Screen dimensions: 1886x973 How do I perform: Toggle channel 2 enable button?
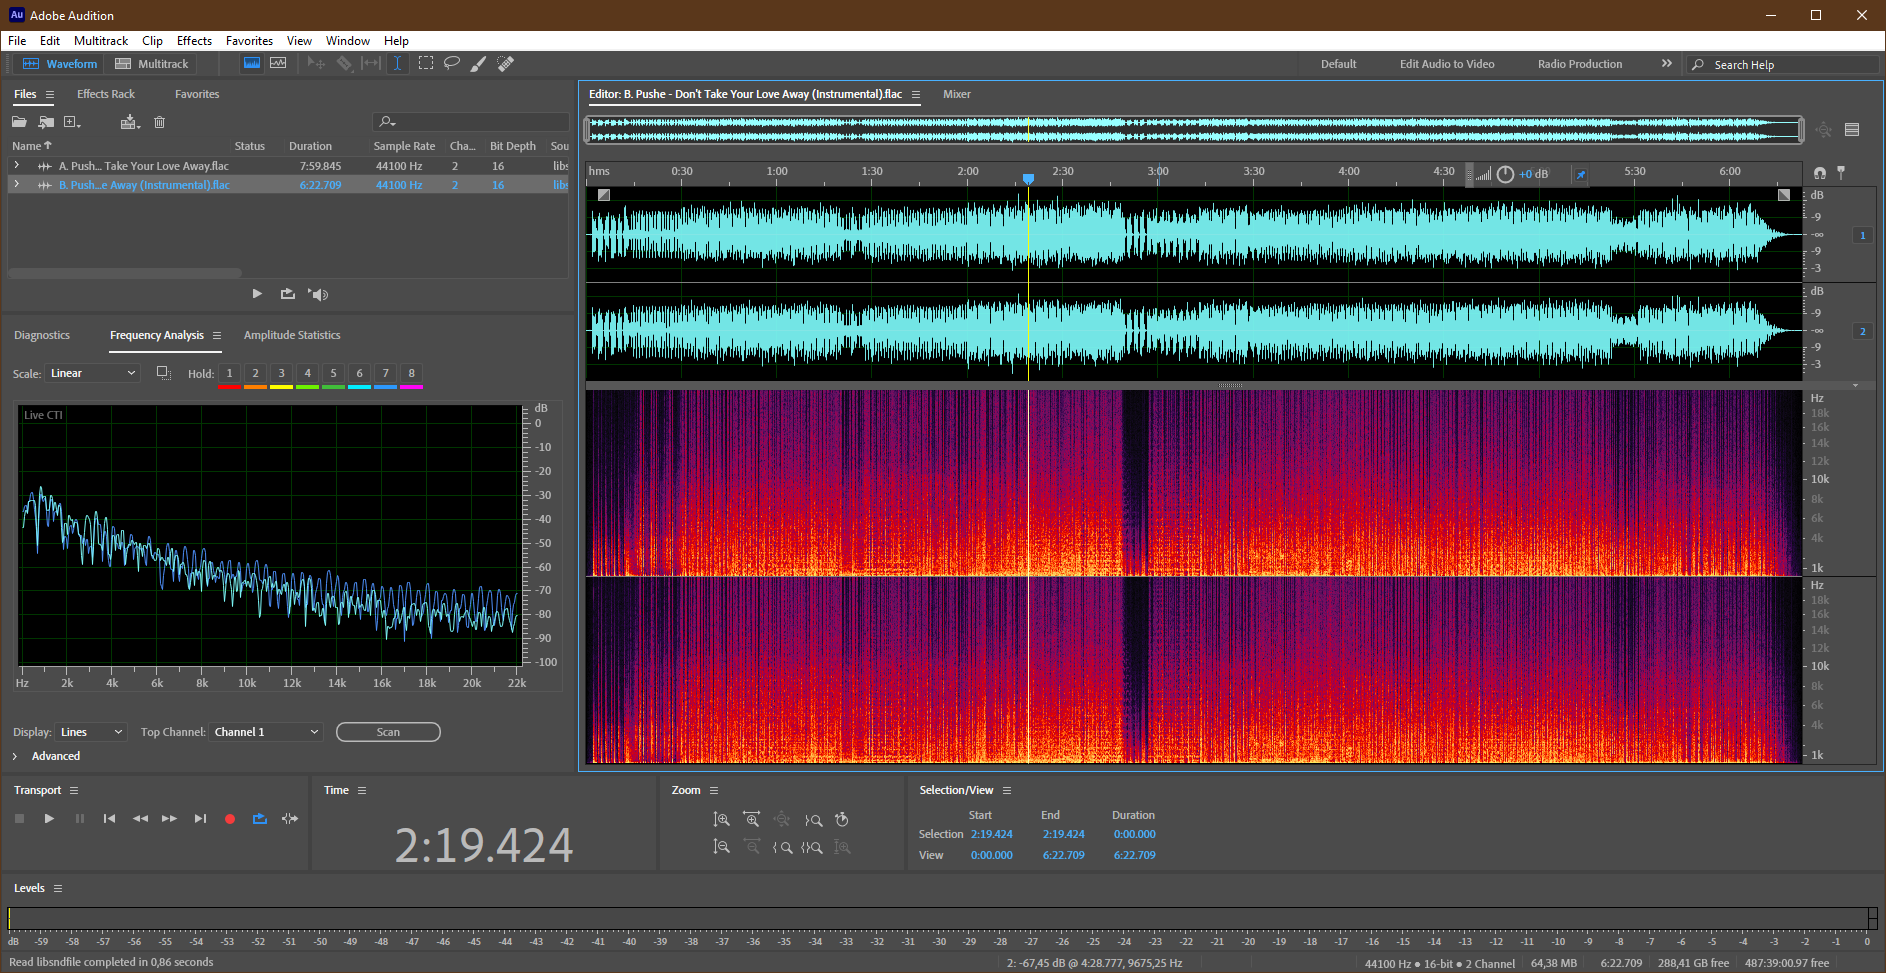click(1862, 331)
